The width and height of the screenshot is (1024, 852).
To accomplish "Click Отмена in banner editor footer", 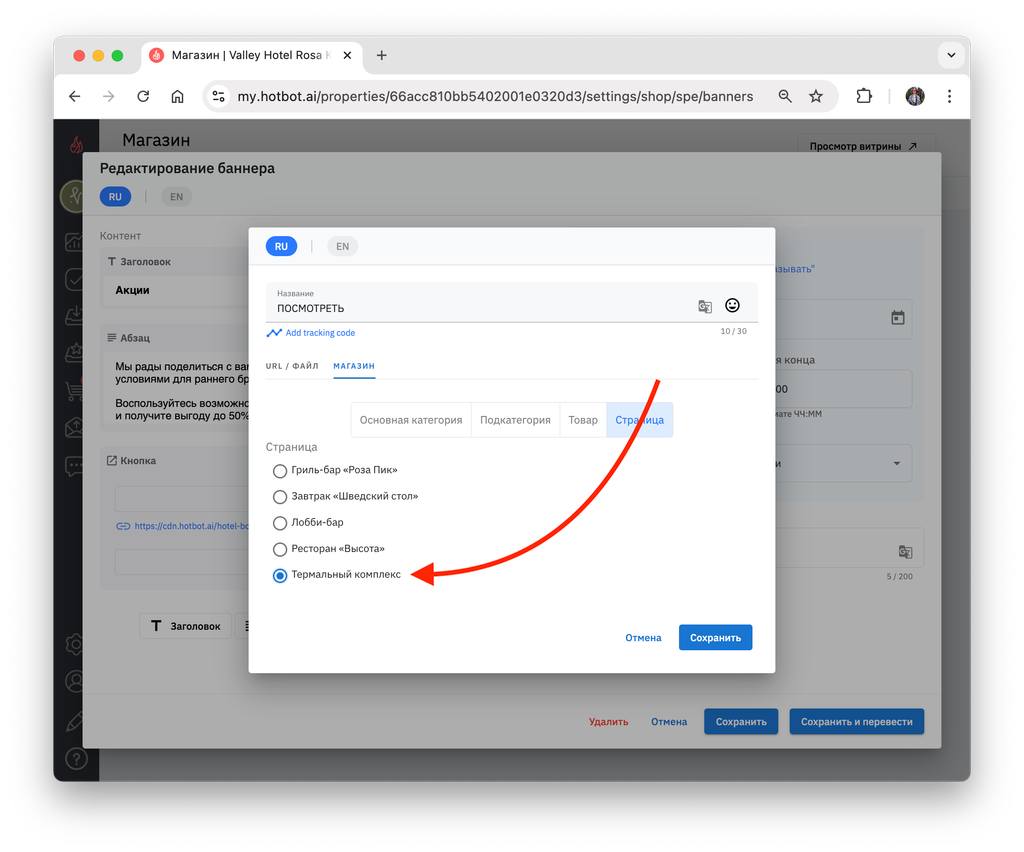I will (x=669, y=721).
